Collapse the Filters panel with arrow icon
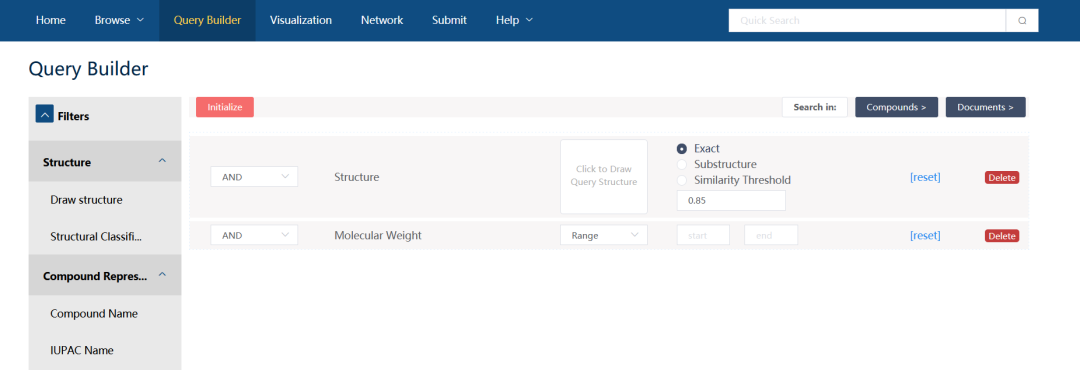 coord(44,114)
